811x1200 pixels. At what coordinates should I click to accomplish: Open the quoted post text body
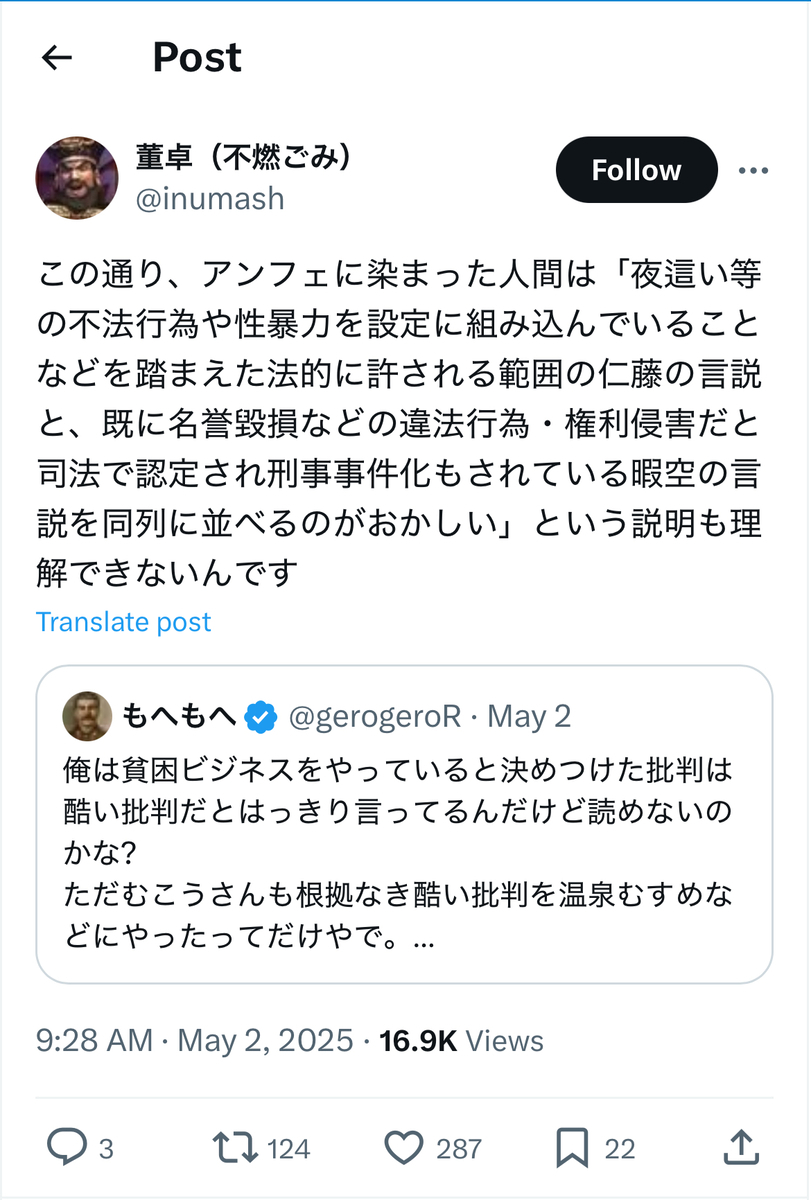pos(397,856)
